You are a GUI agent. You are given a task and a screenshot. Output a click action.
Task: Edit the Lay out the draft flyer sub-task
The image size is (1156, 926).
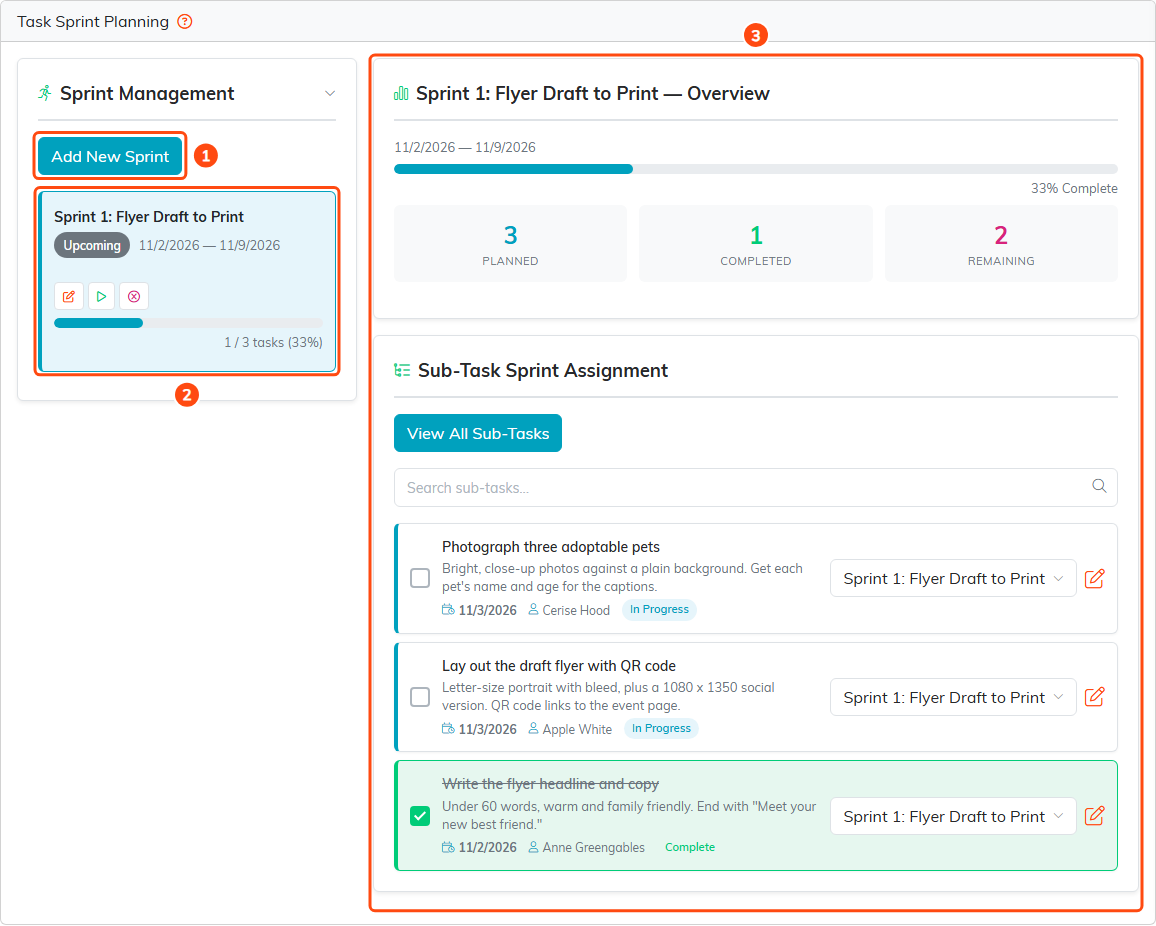pos(1095,697)
